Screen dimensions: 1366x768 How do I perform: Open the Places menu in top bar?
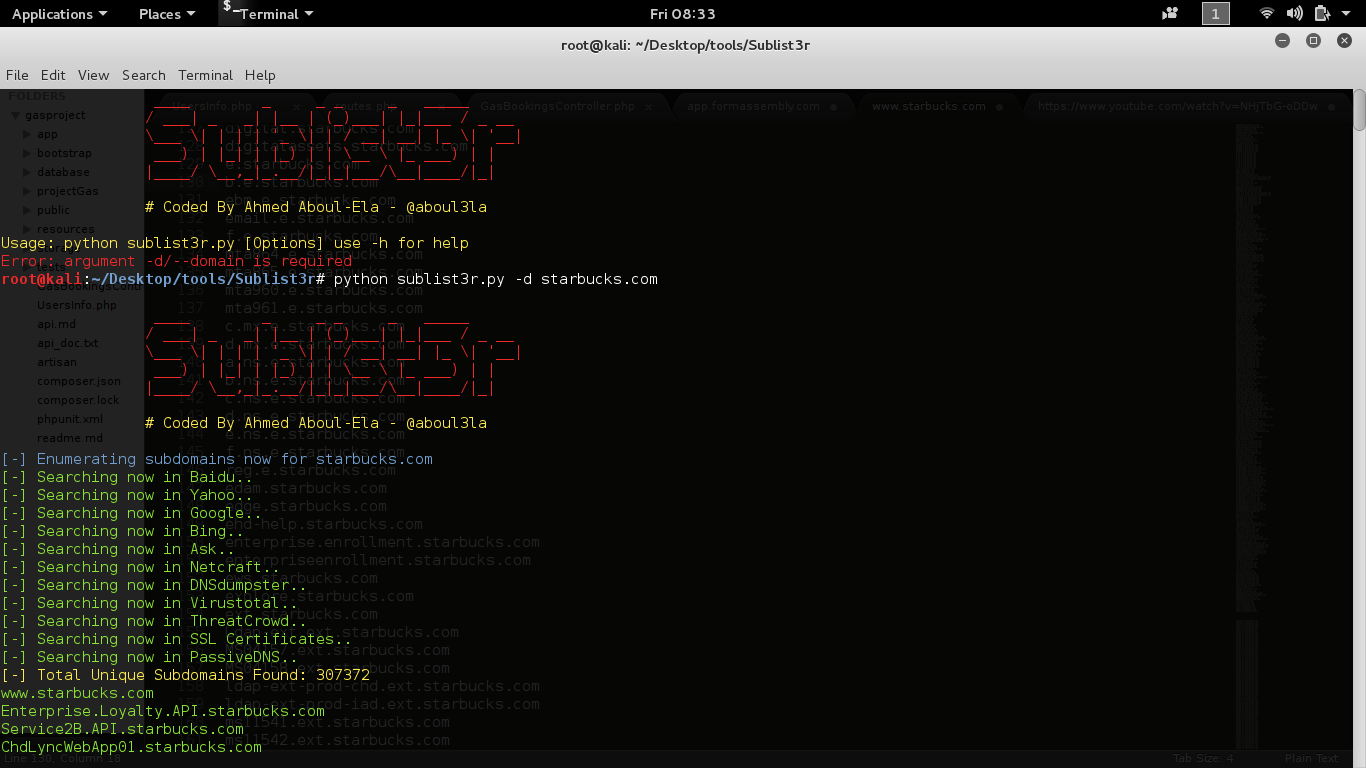click(x=167, y=14)
